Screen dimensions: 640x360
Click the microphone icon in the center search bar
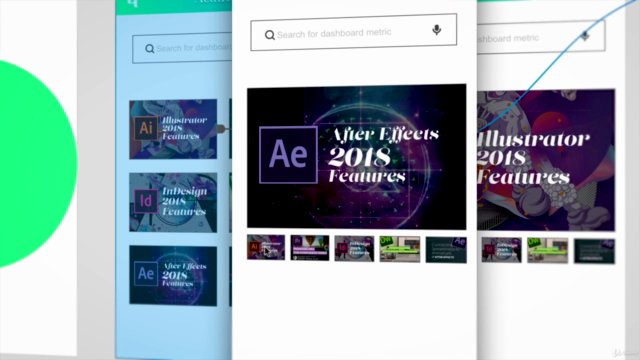click(x=436, y=30)
